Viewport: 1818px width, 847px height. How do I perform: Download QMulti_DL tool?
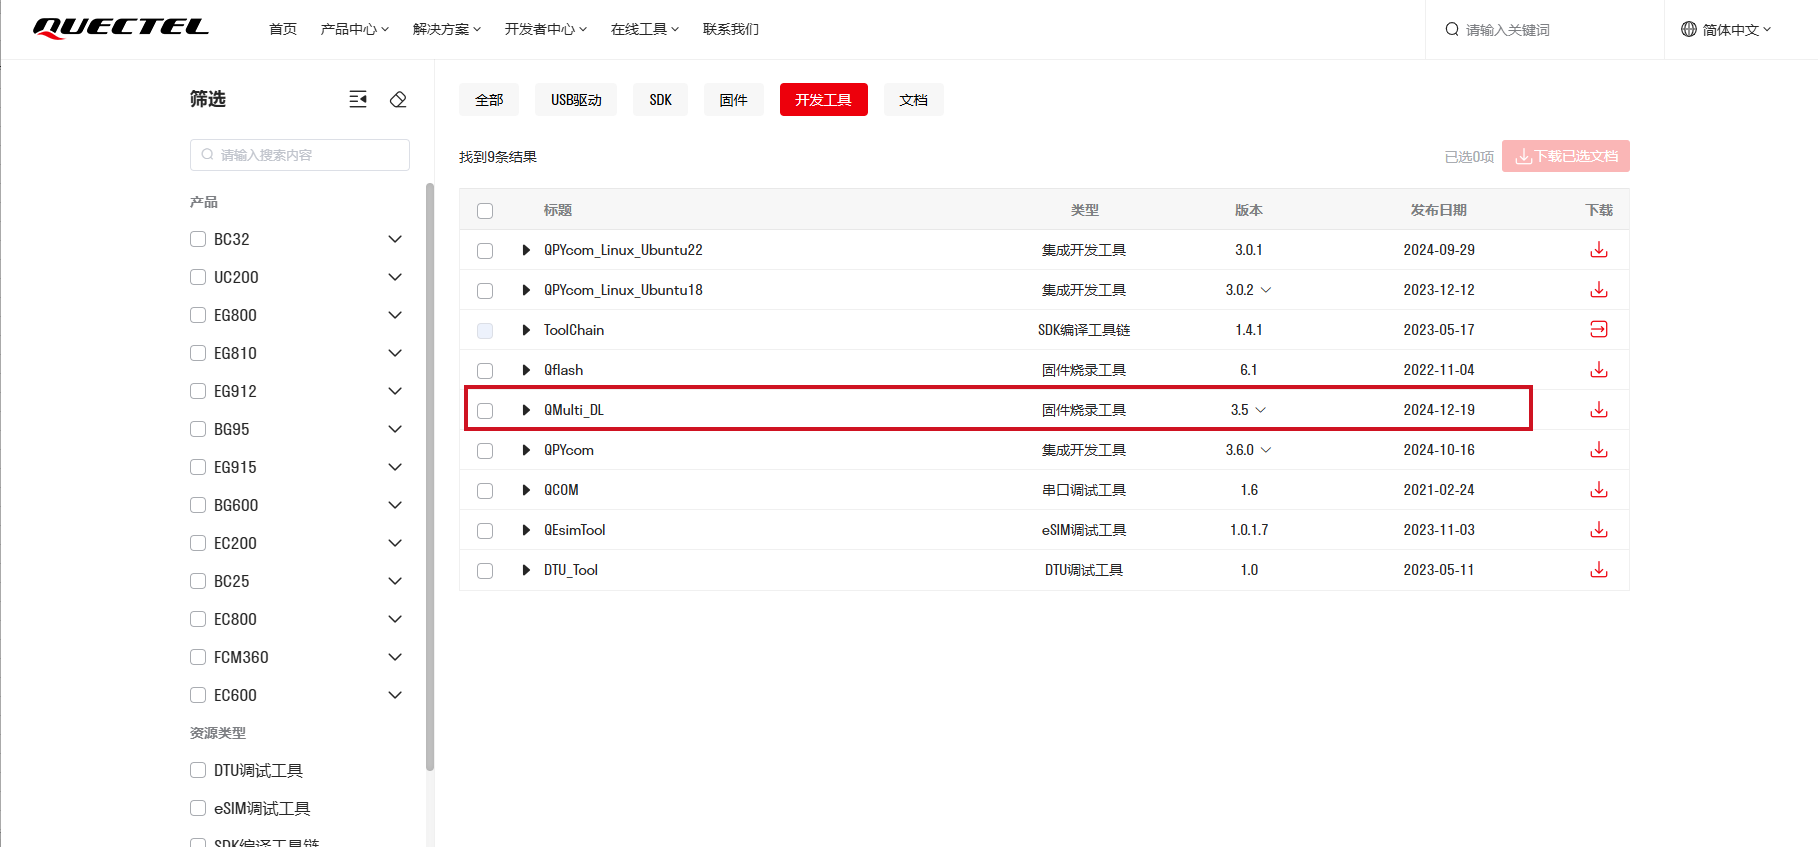point(1599,410)
